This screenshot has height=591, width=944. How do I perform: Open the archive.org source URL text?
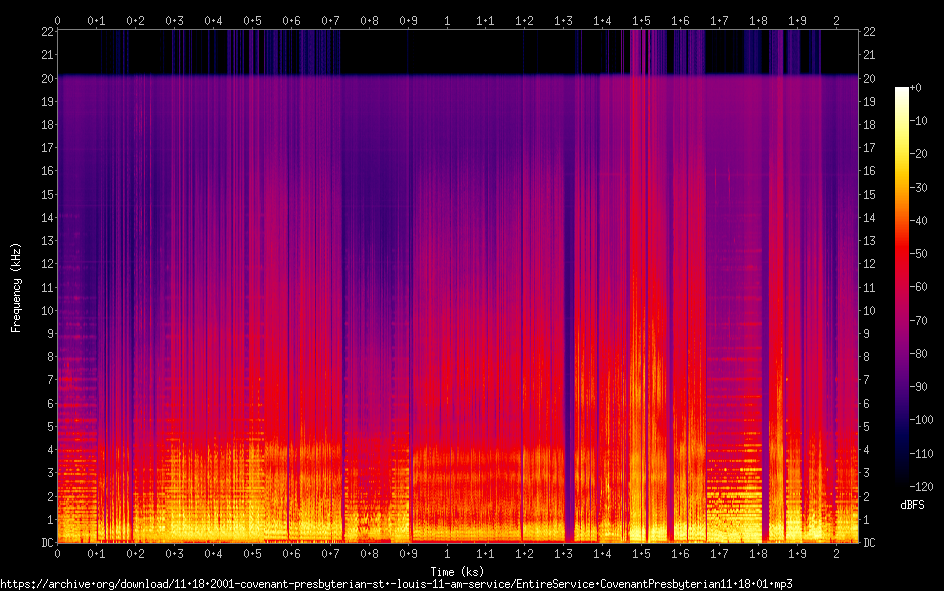[x=396, y=584]
